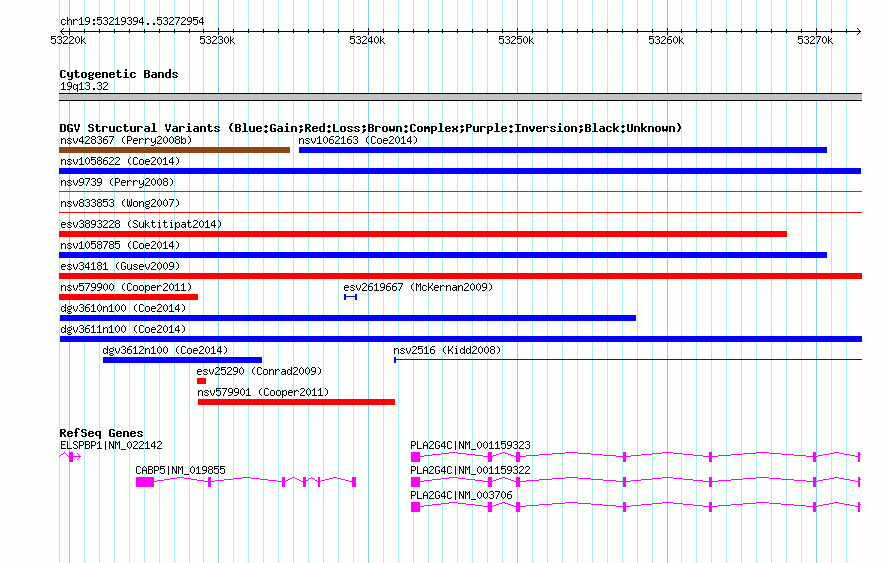Click the brown nsv428367 variant bar
This screenshot has height=563, width=890.
pyautogui.click(x=174, y=150)
